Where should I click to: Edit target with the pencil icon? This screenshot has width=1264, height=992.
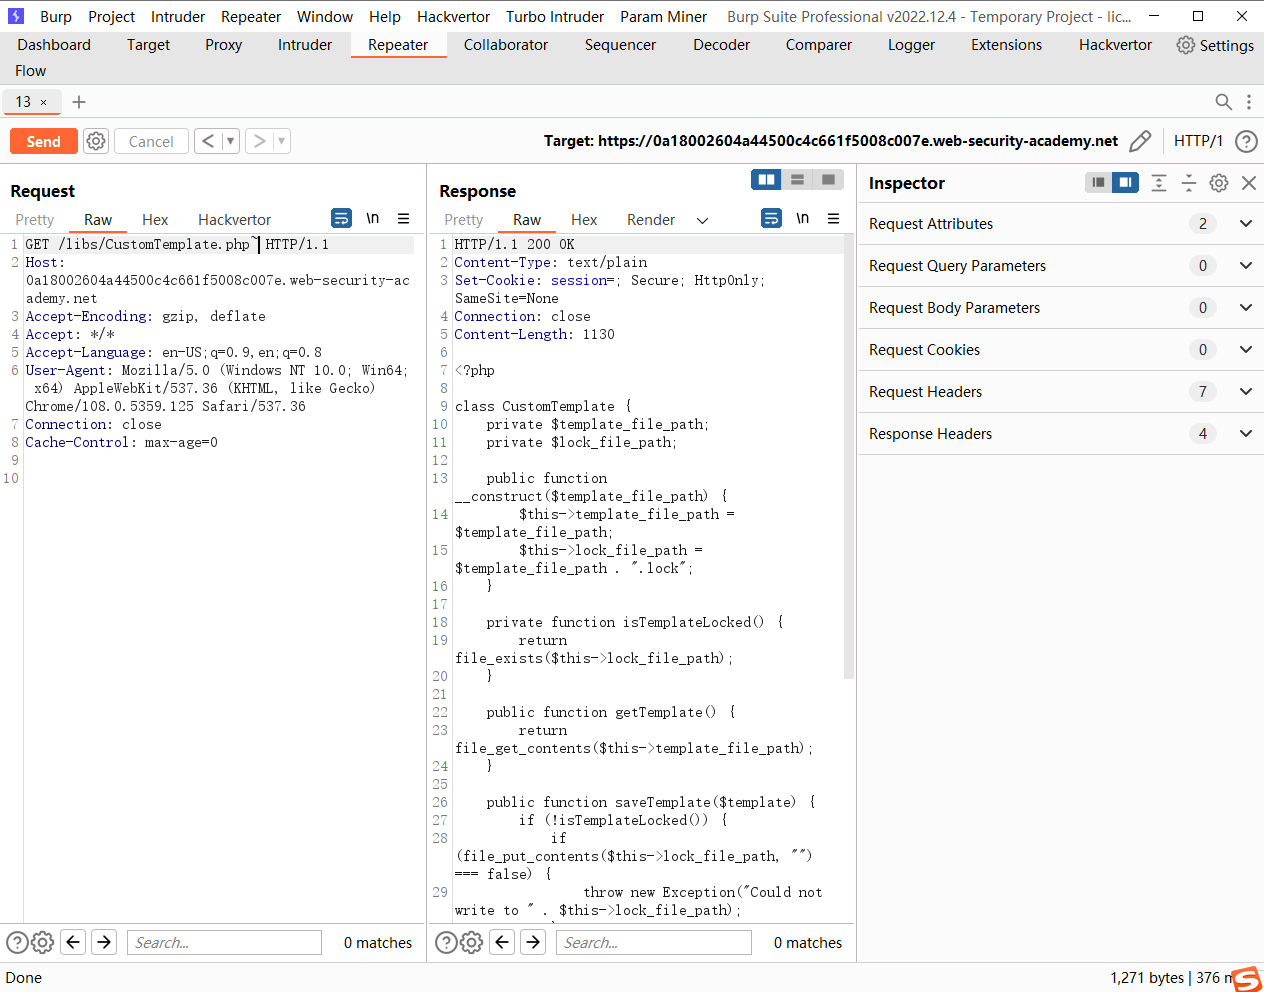pos(1140,141)
